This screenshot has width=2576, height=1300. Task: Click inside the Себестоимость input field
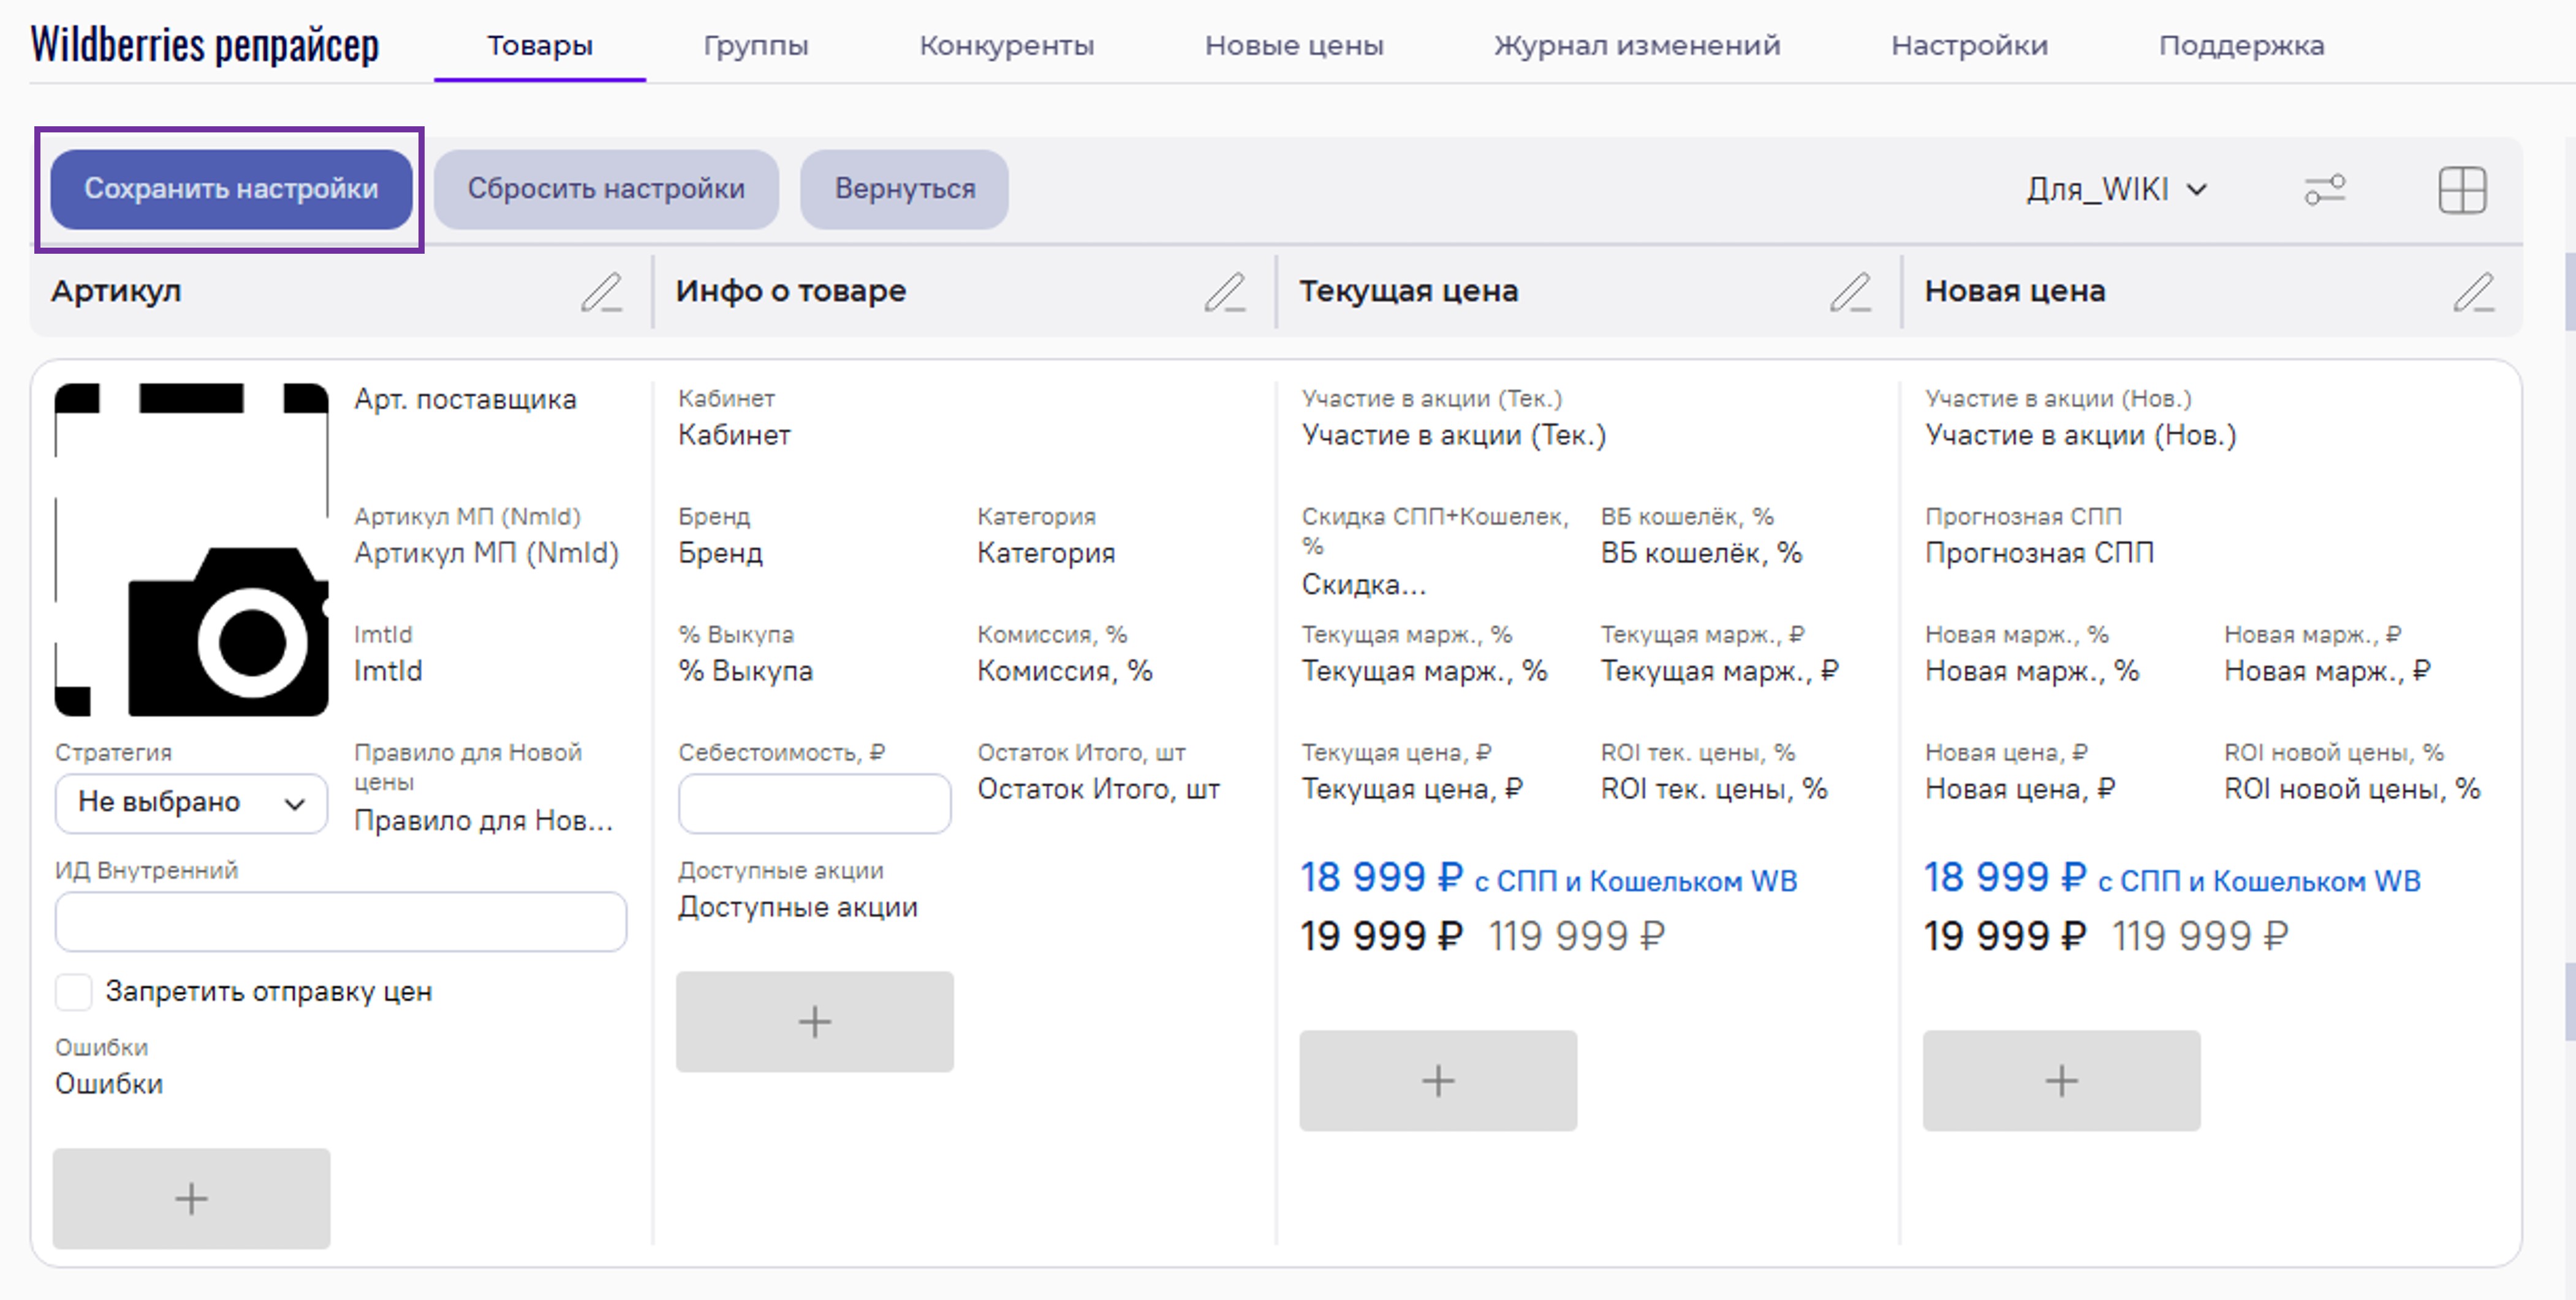[814, 803]
